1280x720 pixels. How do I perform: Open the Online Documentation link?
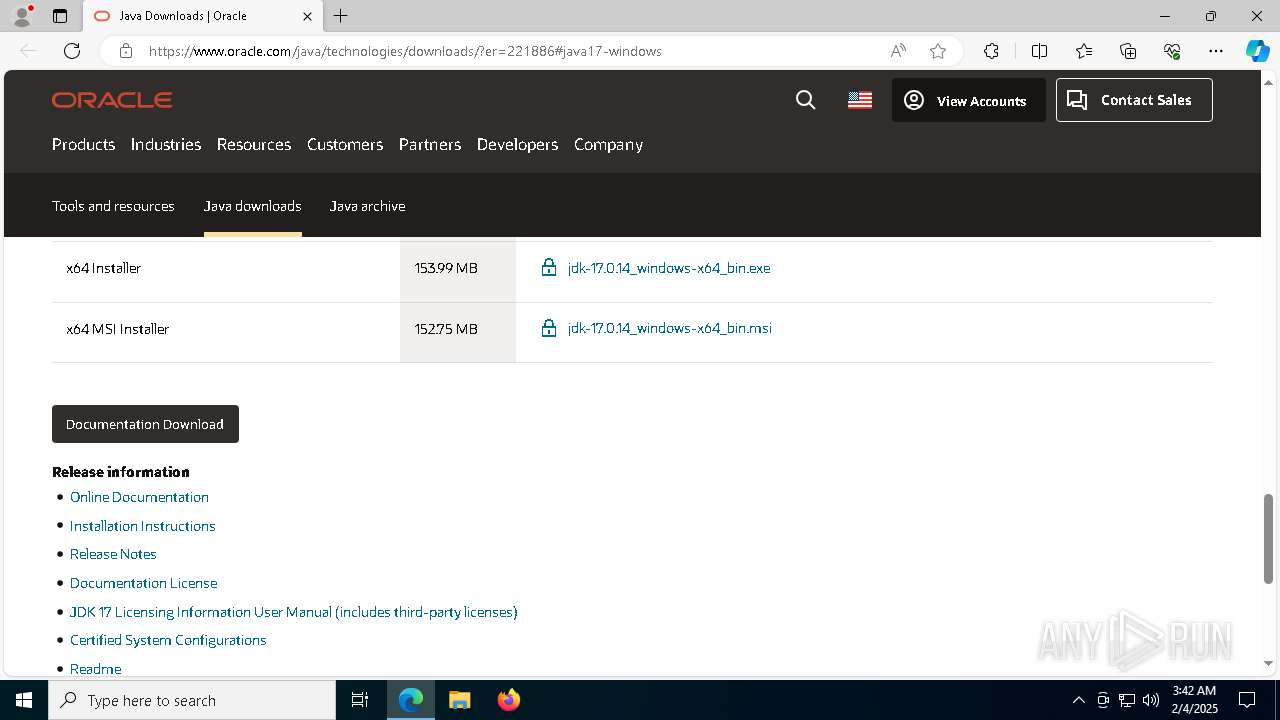(139, 497)
